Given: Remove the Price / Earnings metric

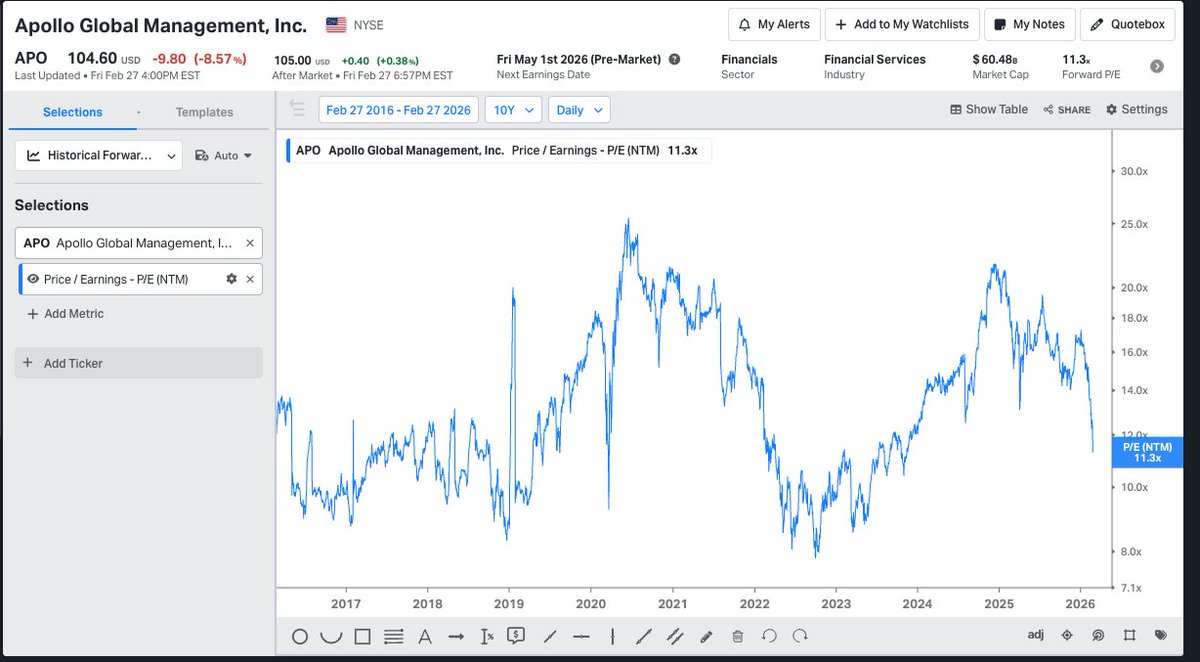Looking at the screenshot, I should point(250,279).
